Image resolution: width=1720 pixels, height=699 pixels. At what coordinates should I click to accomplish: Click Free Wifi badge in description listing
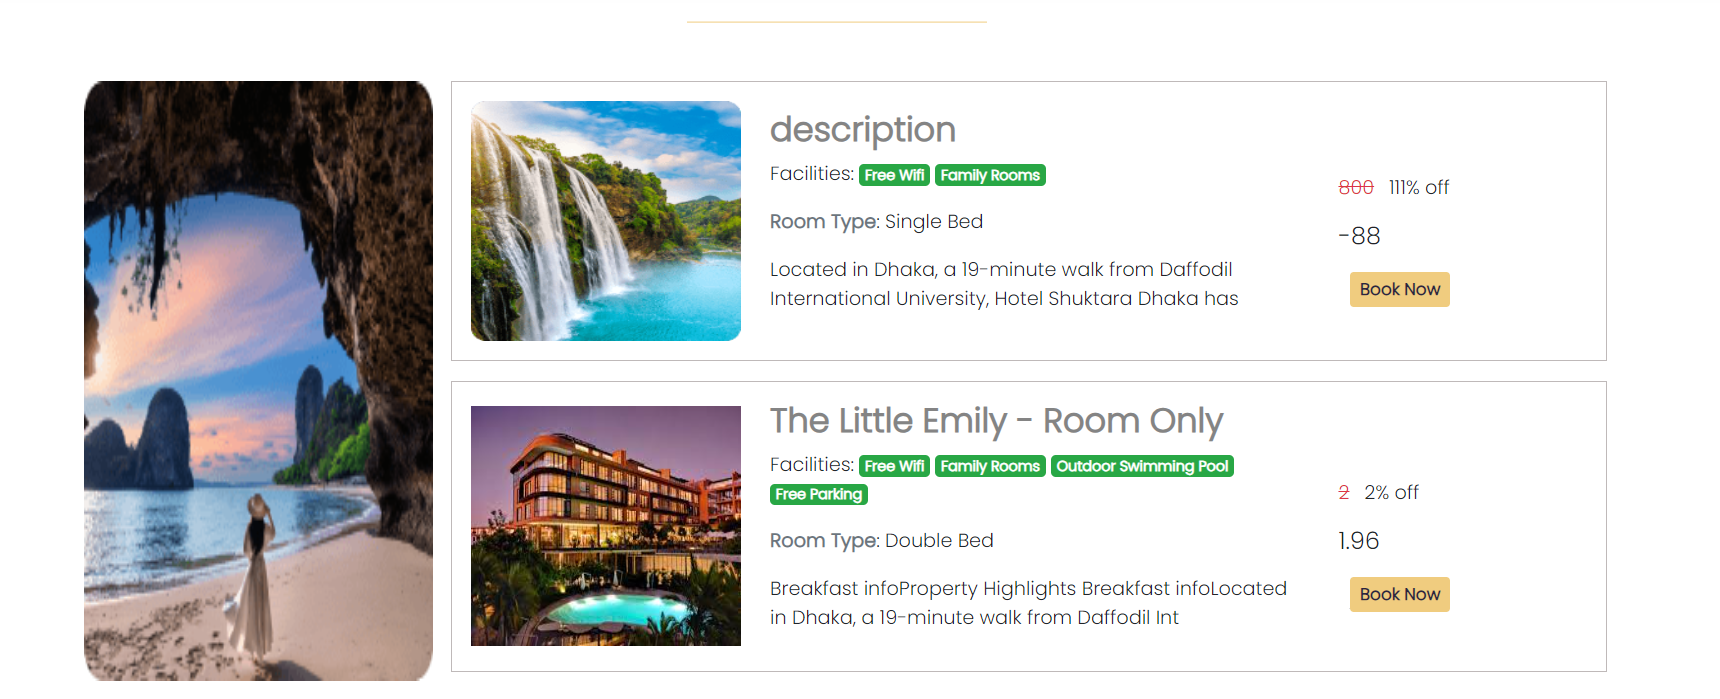[x=894, y=175]
